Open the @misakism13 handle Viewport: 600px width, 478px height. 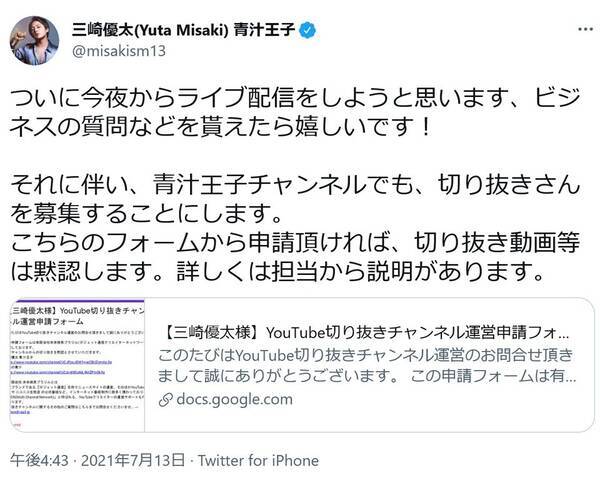119,51
